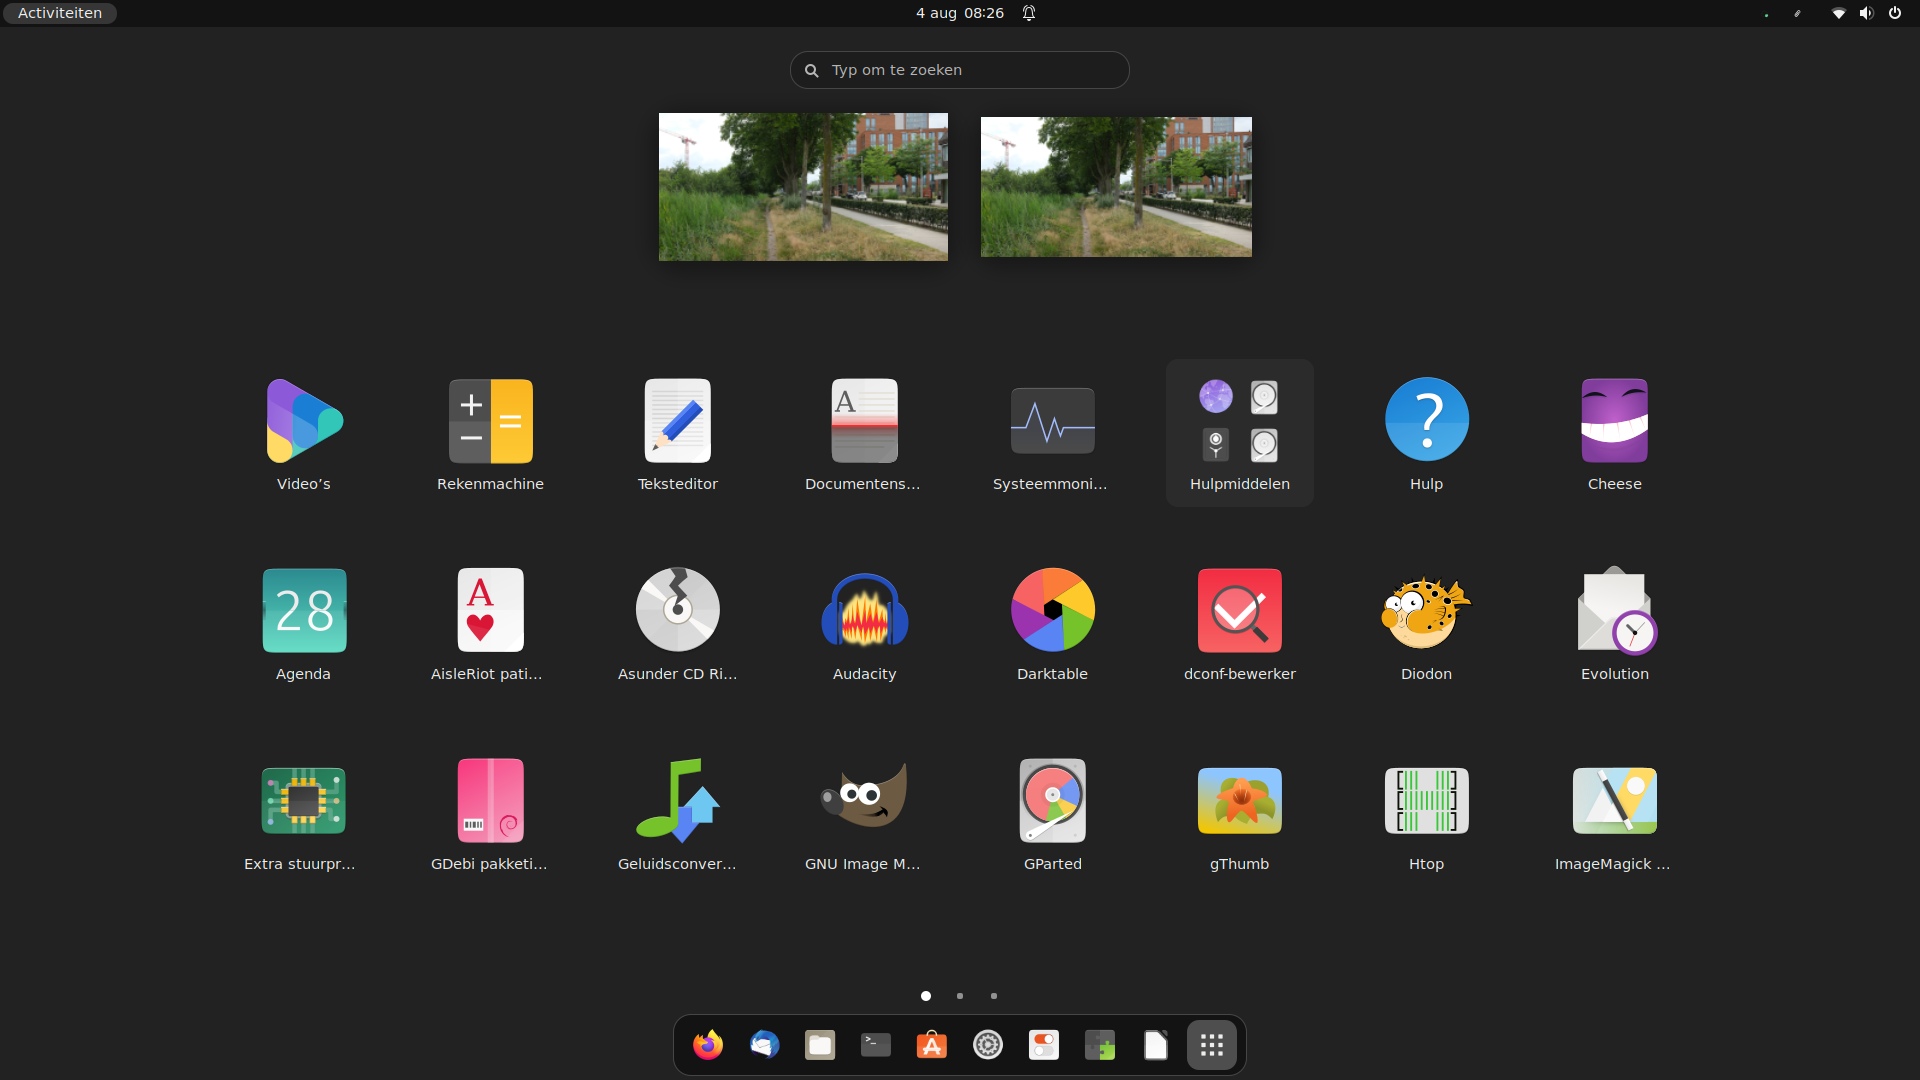Launch ImageMagick display app
Viewport: 1920px width, 1080px height.
click(1614, 801)
